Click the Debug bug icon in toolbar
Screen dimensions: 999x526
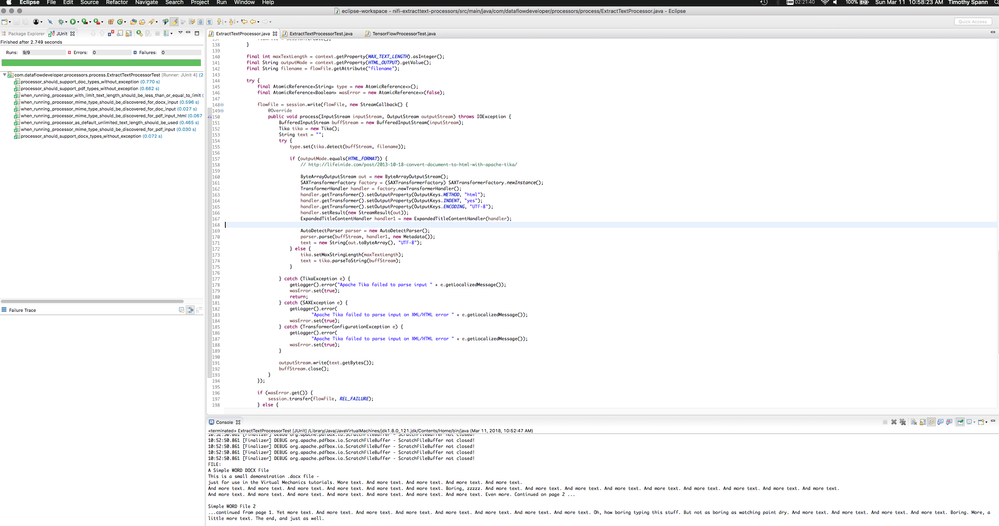click(61, 22)
